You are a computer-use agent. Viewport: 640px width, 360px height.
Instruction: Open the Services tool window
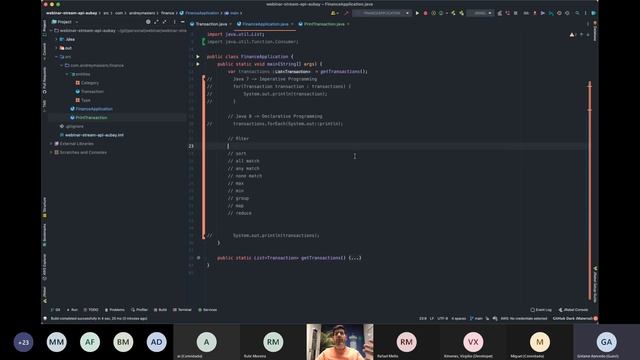(208, 310)
